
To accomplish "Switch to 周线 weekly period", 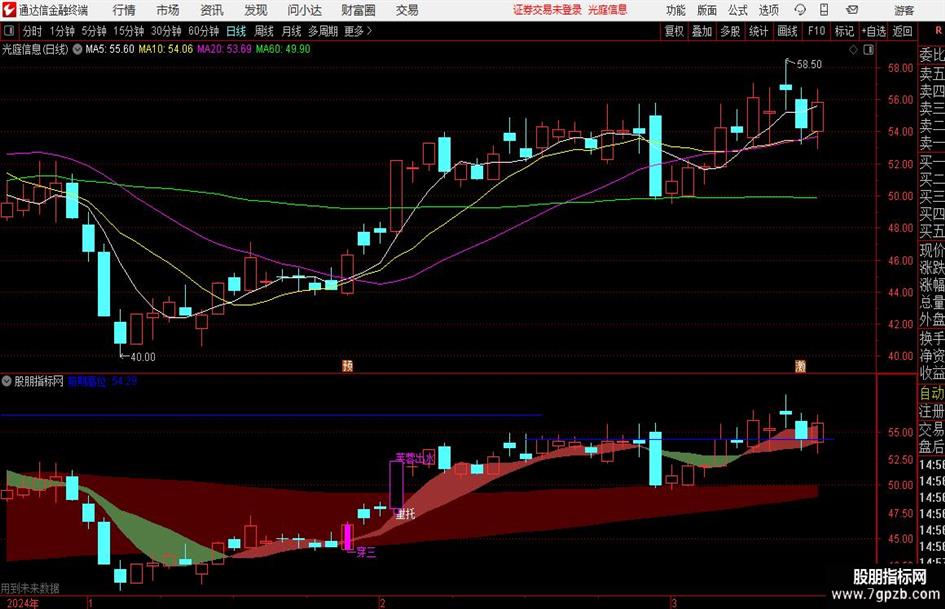I will pyautogui.click(x=264, y=31).
